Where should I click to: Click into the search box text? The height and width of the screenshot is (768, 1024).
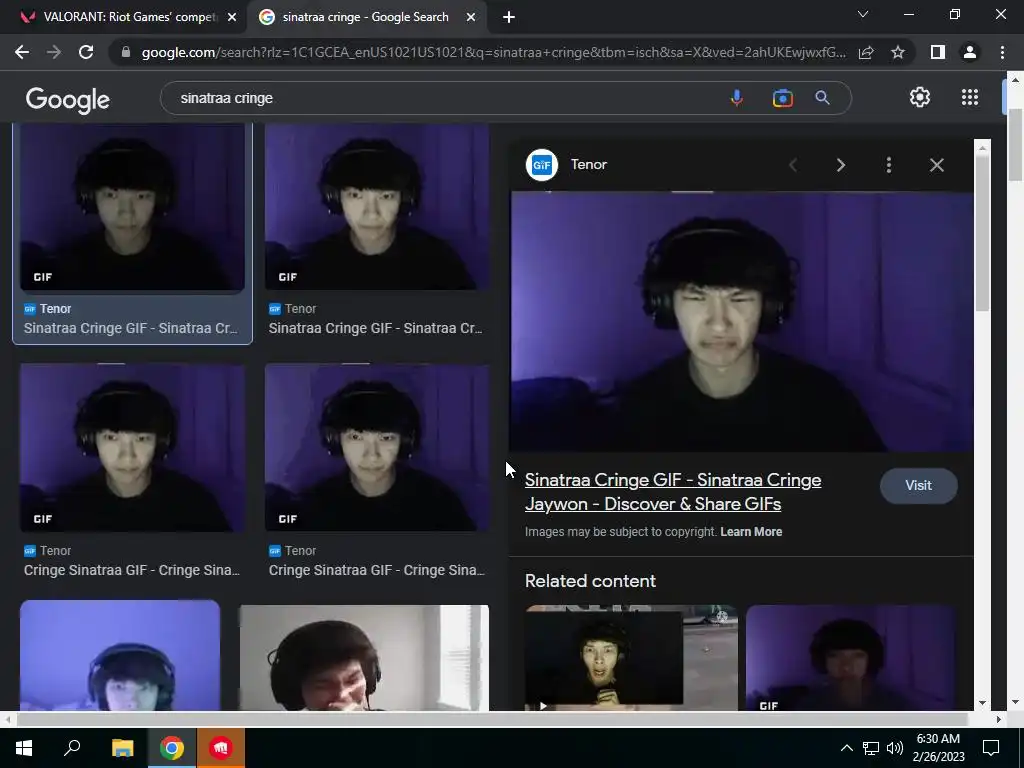click(227, 98)
